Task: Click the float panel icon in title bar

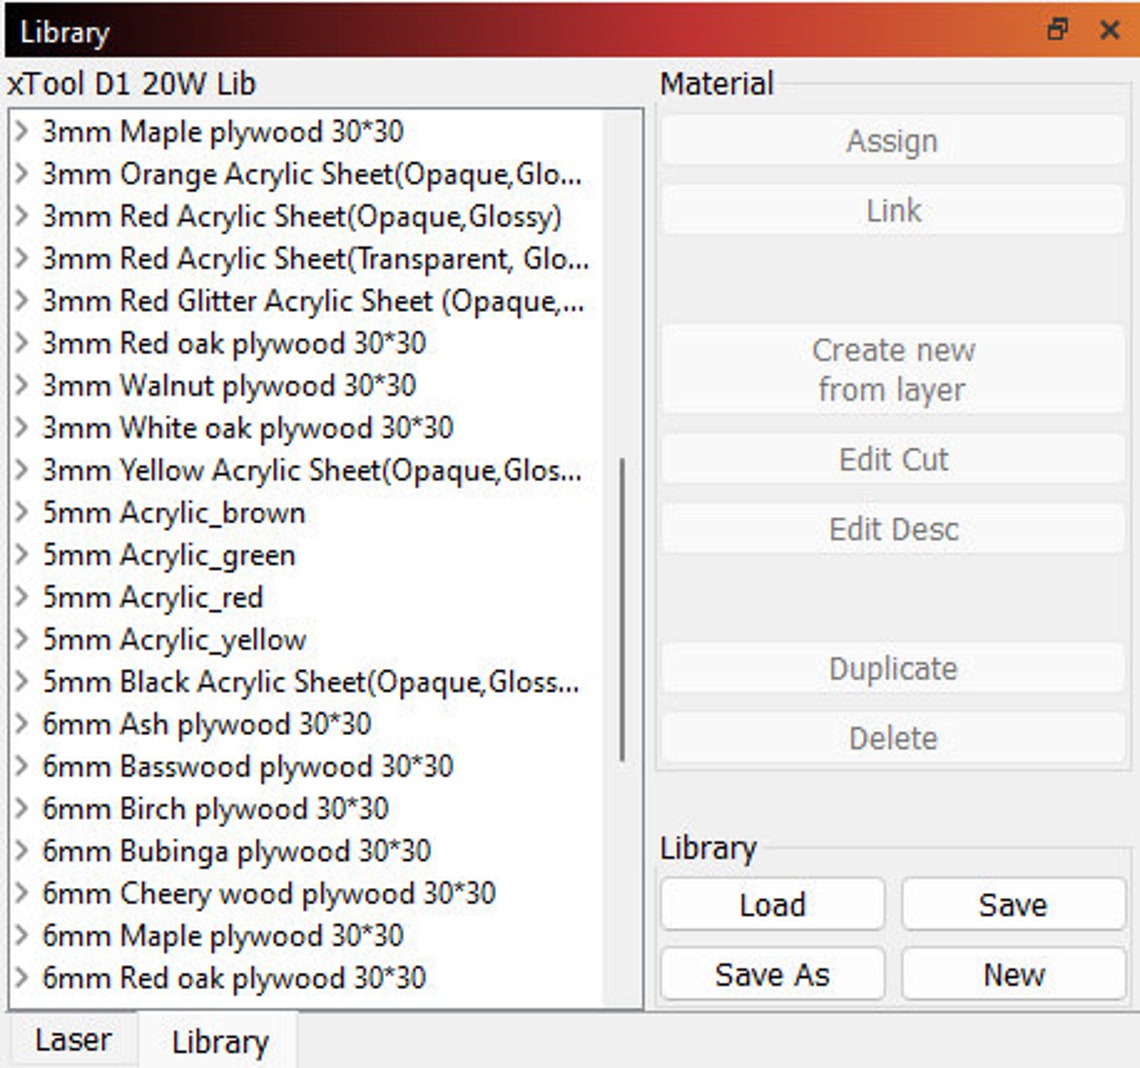Action: [x=1058, y=31]
